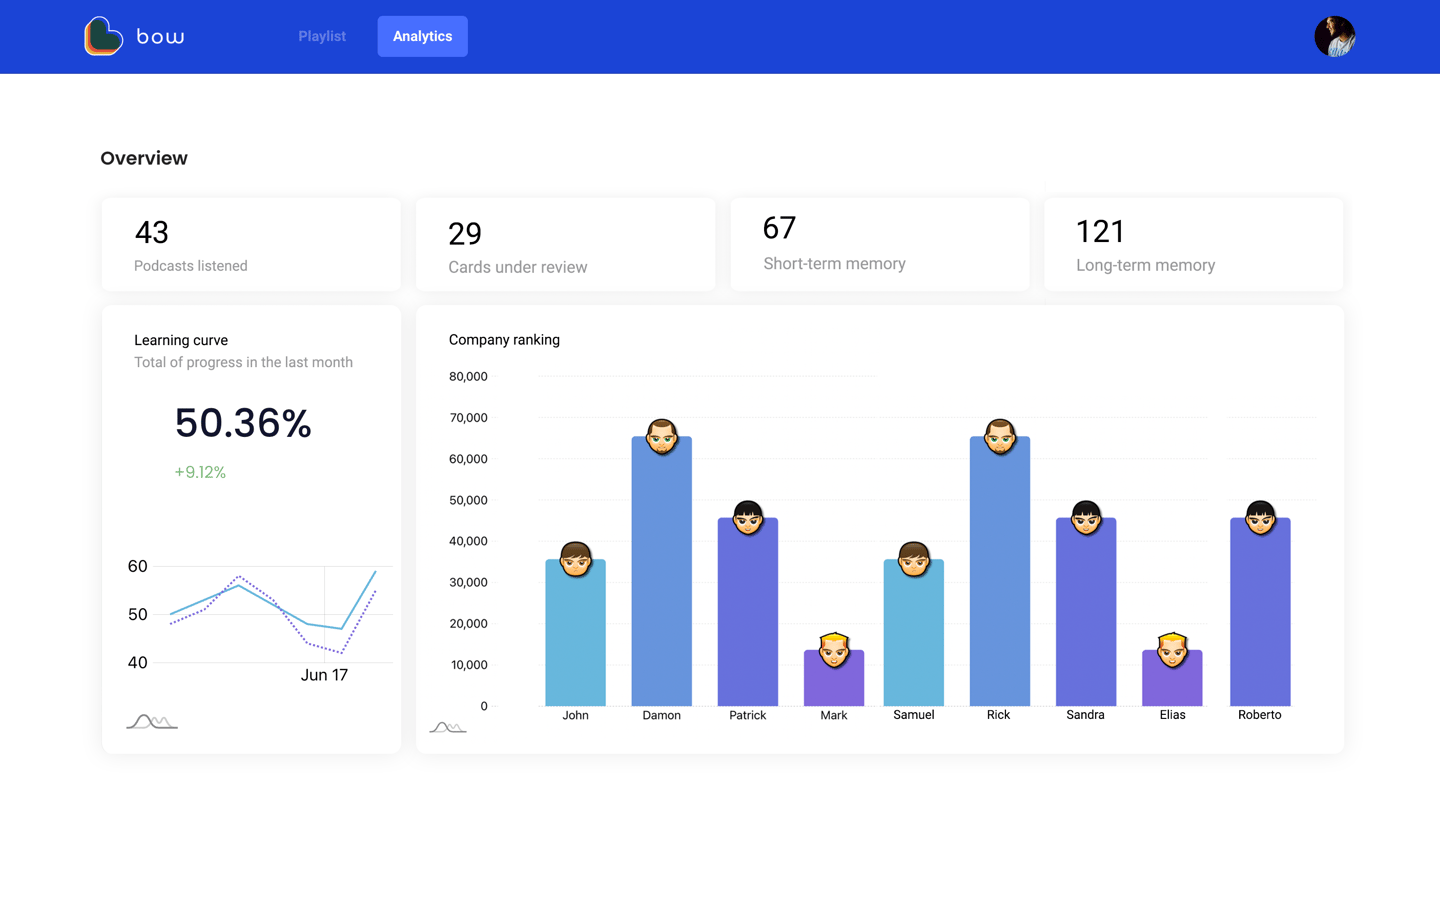Click the Mark name label under chart
This screenshot has width=1440, height=923.
pos(834,715)
